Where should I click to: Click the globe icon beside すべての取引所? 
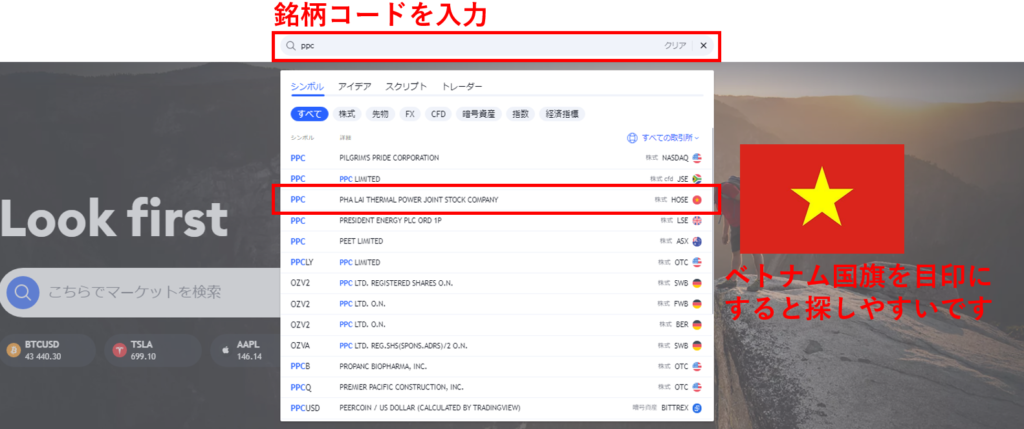[632, 138]
